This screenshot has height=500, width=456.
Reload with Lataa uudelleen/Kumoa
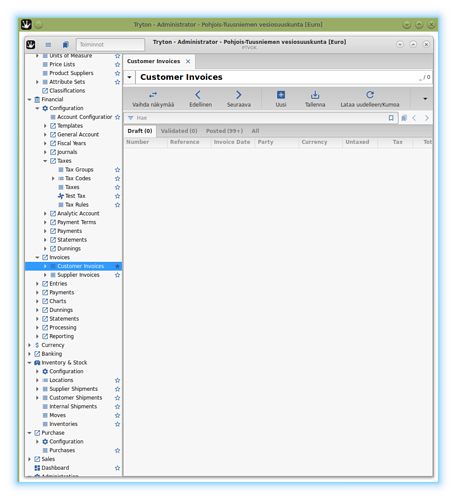[370, 99]
